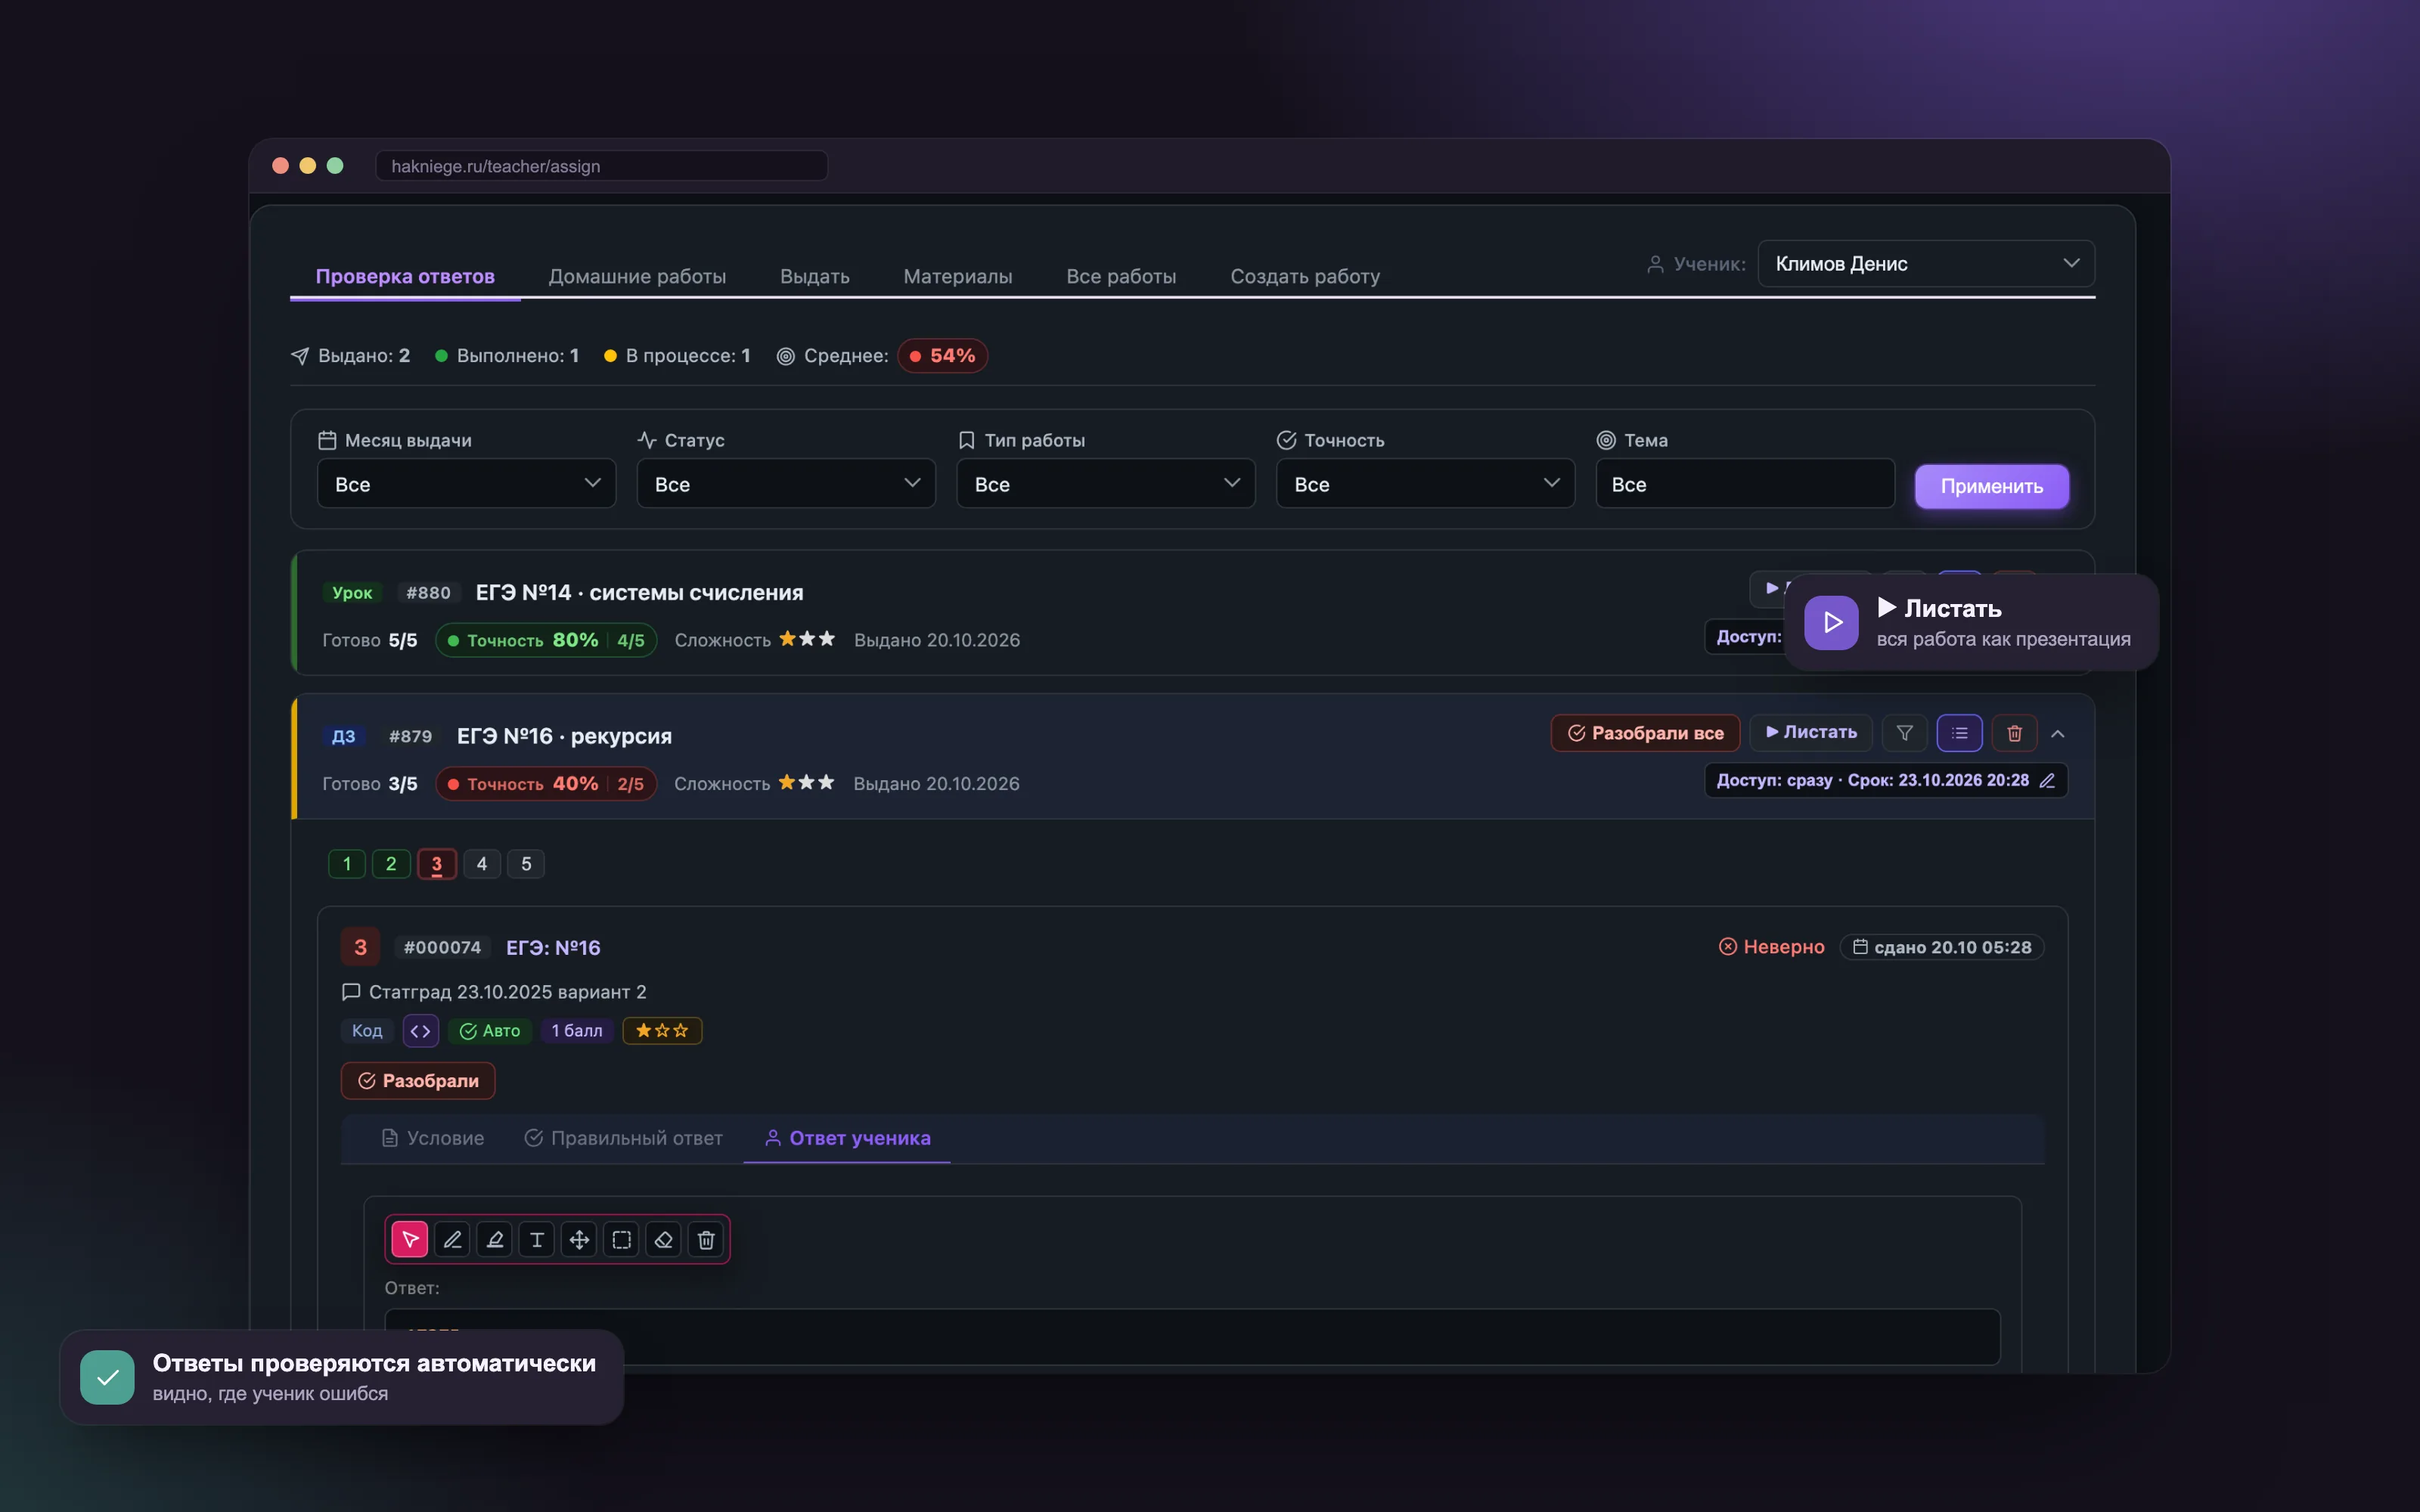Image resolution: width=2420 pixels, height=1512 pixels.
Task: Go to question 5 in pager
Action: click(x=526, y=865)
